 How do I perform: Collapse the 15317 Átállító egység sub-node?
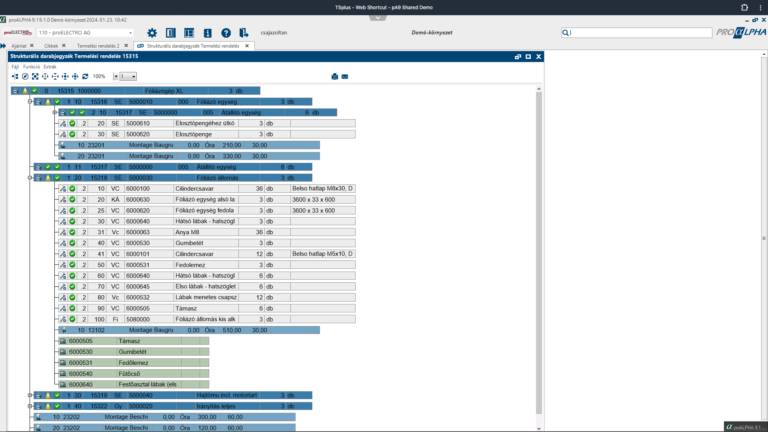pos(54,113)
